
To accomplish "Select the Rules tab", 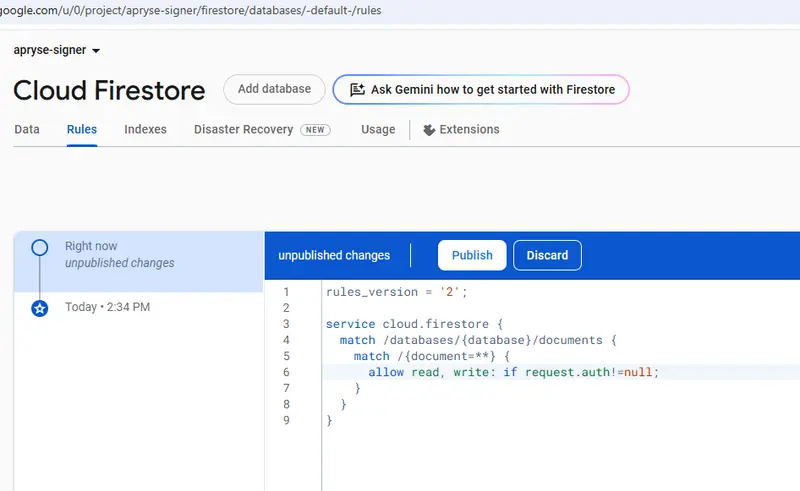I will 82,130.
